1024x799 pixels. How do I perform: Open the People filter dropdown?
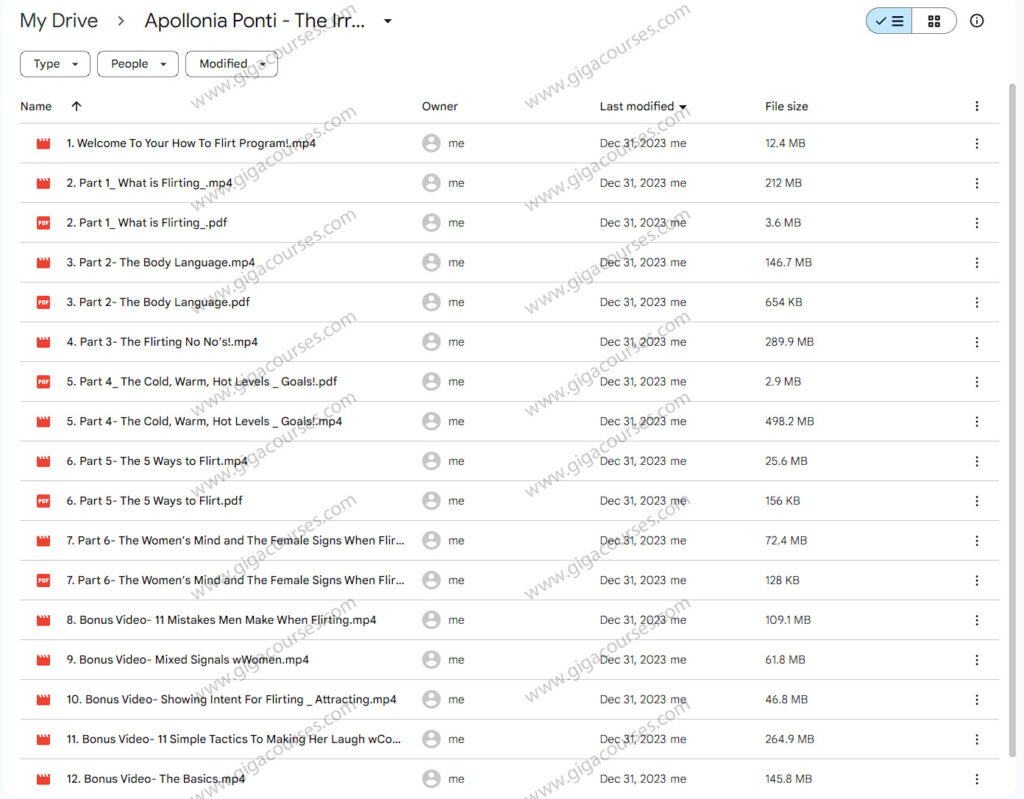[138, 64]
